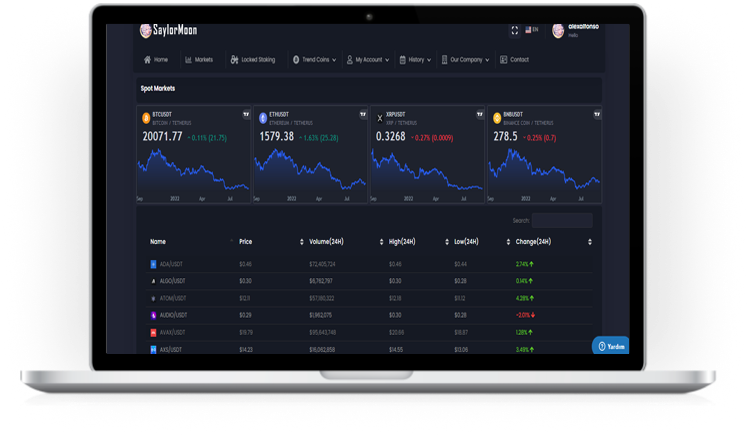This screenshot has width=748, height=436.
Task: Click the BNB coin icon
Action: [x=495, y=117]
